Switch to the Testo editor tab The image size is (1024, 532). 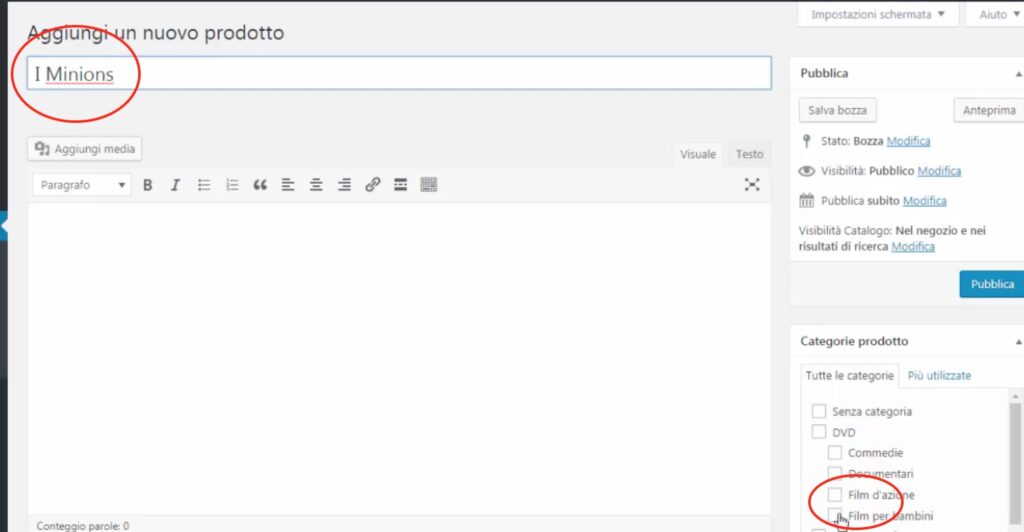click(x=749, y=154)
